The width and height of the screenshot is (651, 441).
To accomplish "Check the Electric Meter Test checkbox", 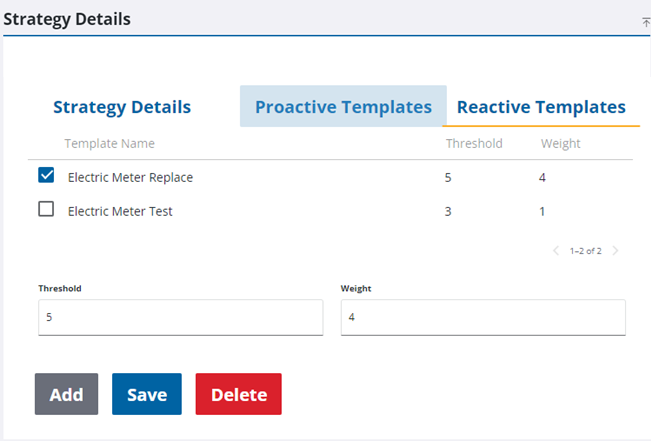I will (46, 210).
